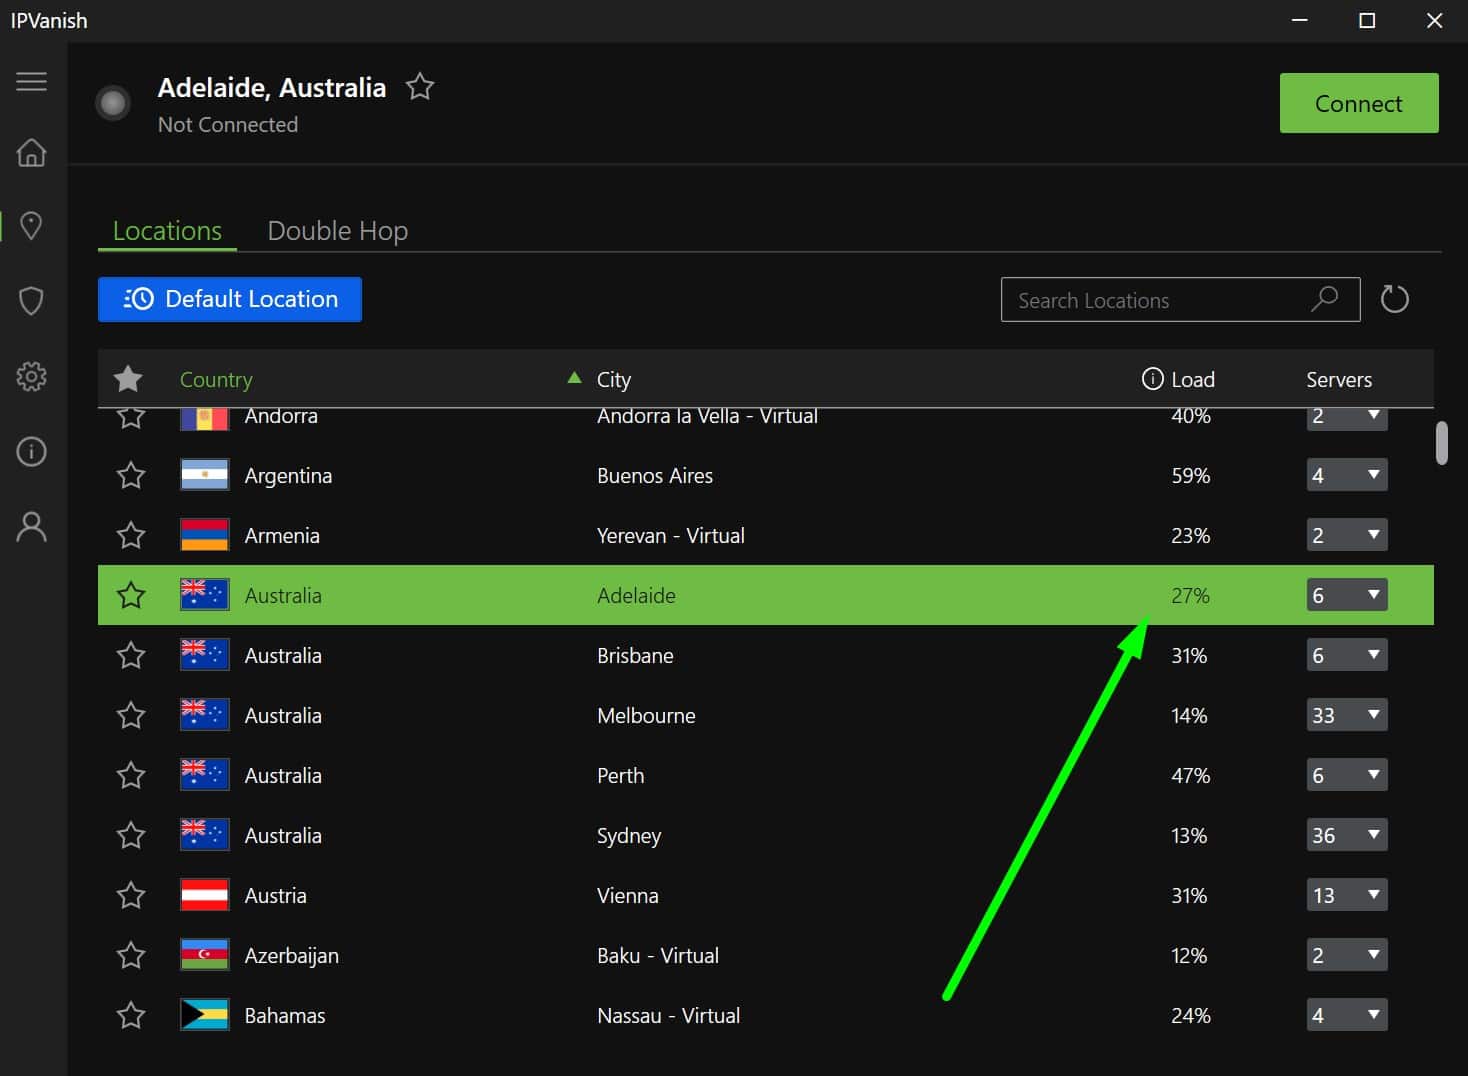Open Settings gear in sidebar
This screenshot has width=1468, height=1076.
31,376
